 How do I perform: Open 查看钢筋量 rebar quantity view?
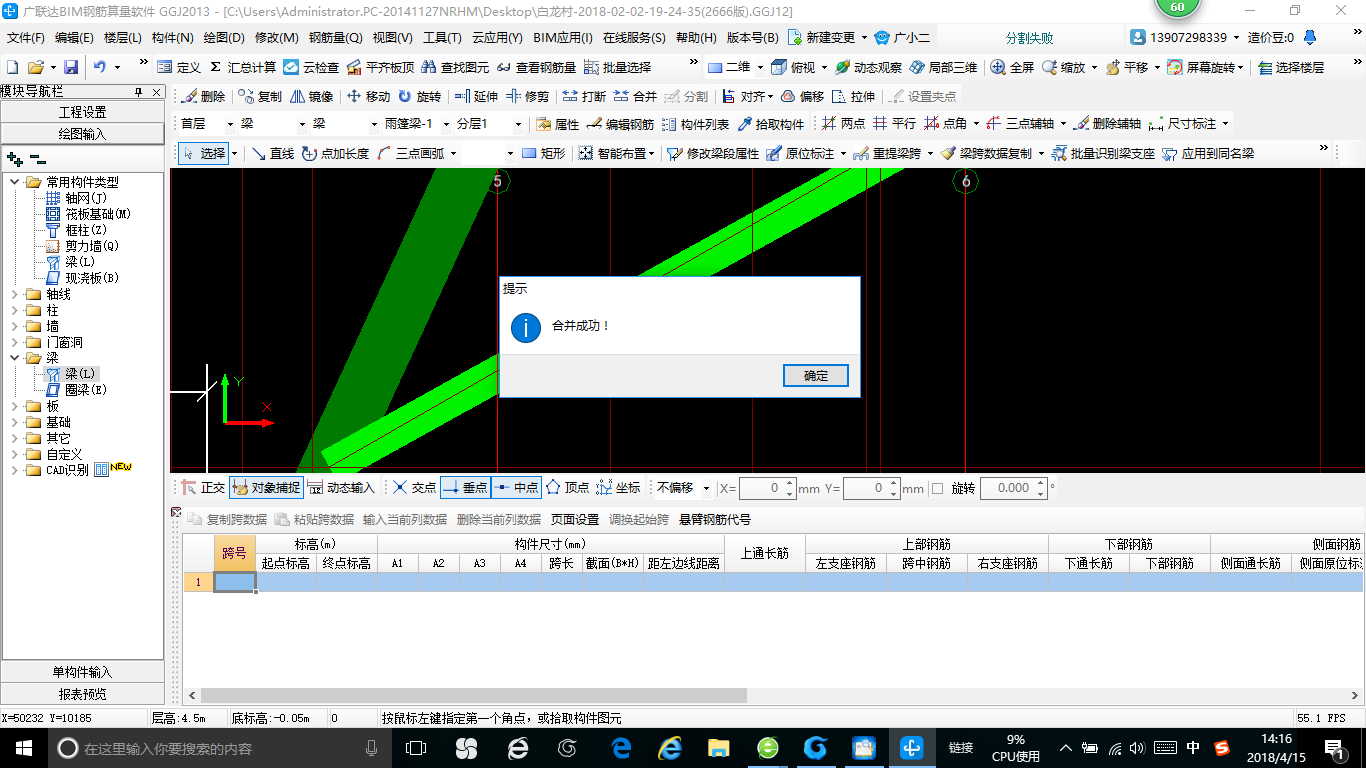point(536,67)
